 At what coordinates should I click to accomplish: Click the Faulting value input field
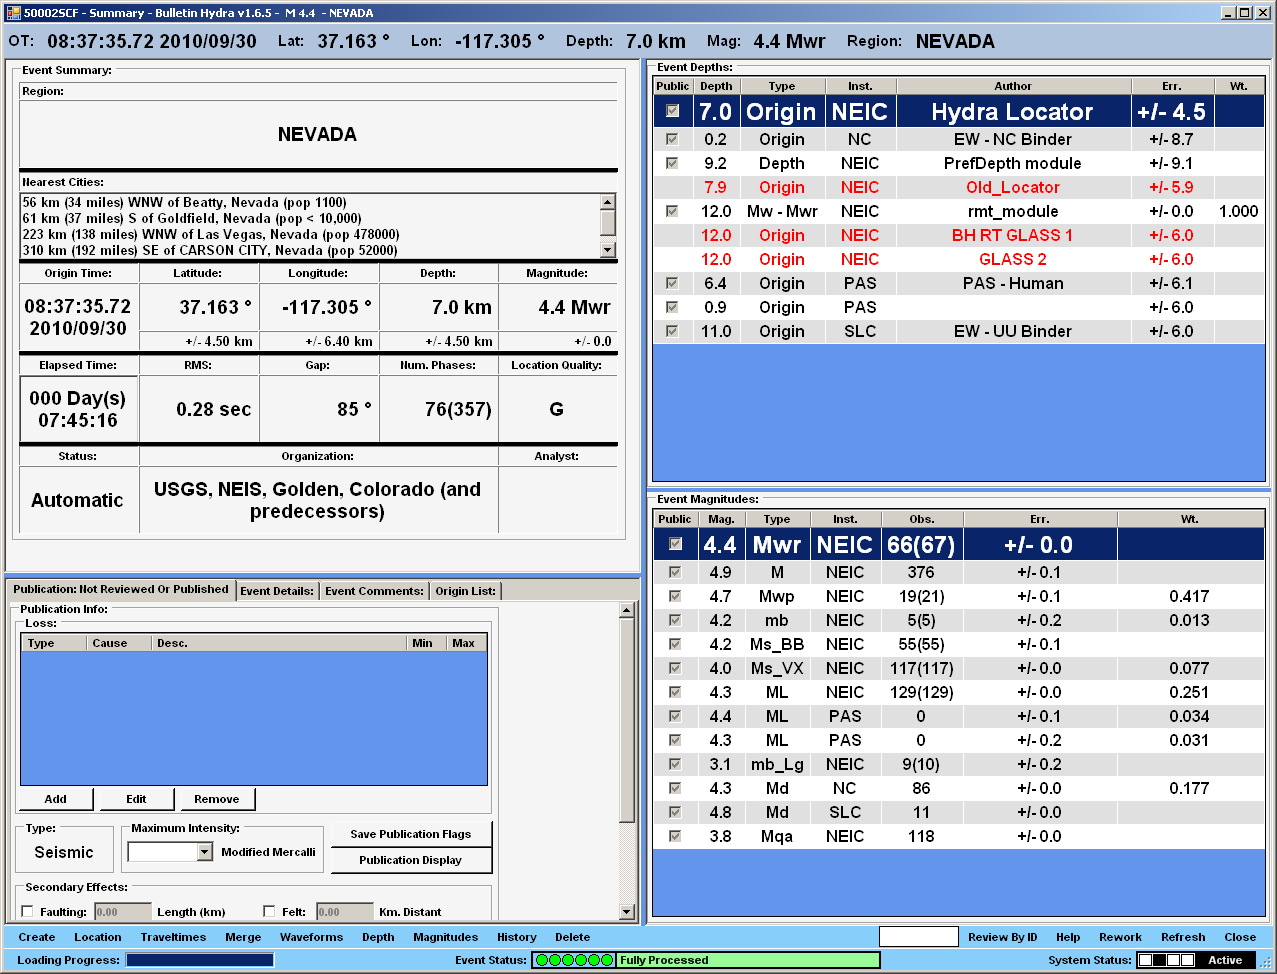[122, 912]
